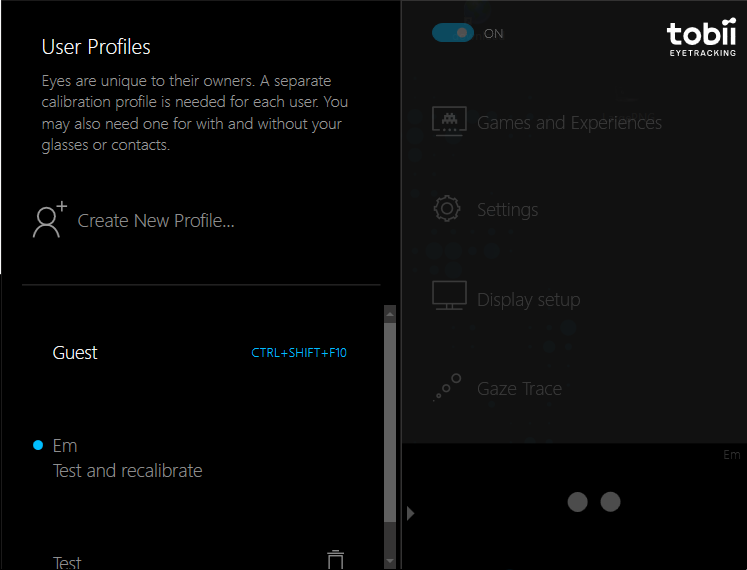
Task: Click the Gaze Trace bubbles icon
Action: coord(447,387)
